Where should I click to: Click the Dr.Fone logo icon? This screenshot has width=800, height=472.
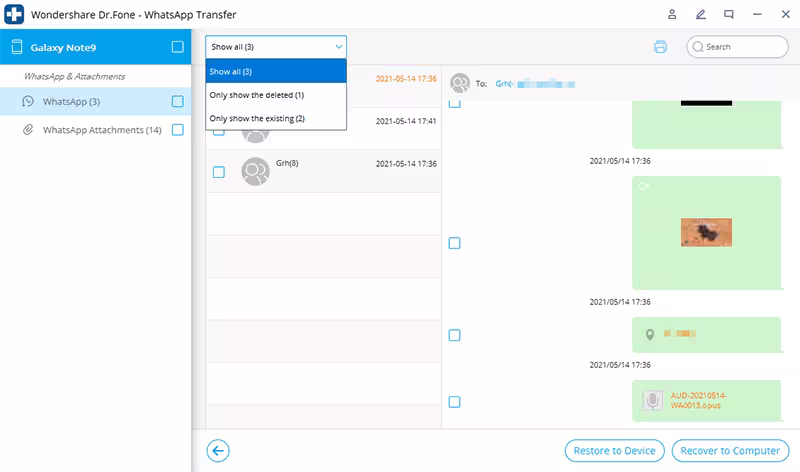pos(14,14)
